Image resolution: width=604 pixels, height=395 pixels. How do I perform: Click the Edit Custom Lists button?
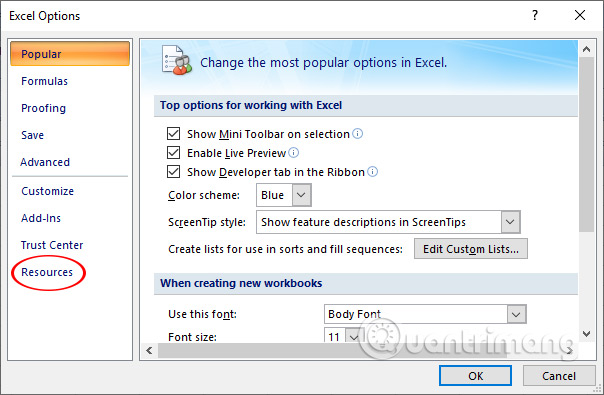(x=471, y=249)
